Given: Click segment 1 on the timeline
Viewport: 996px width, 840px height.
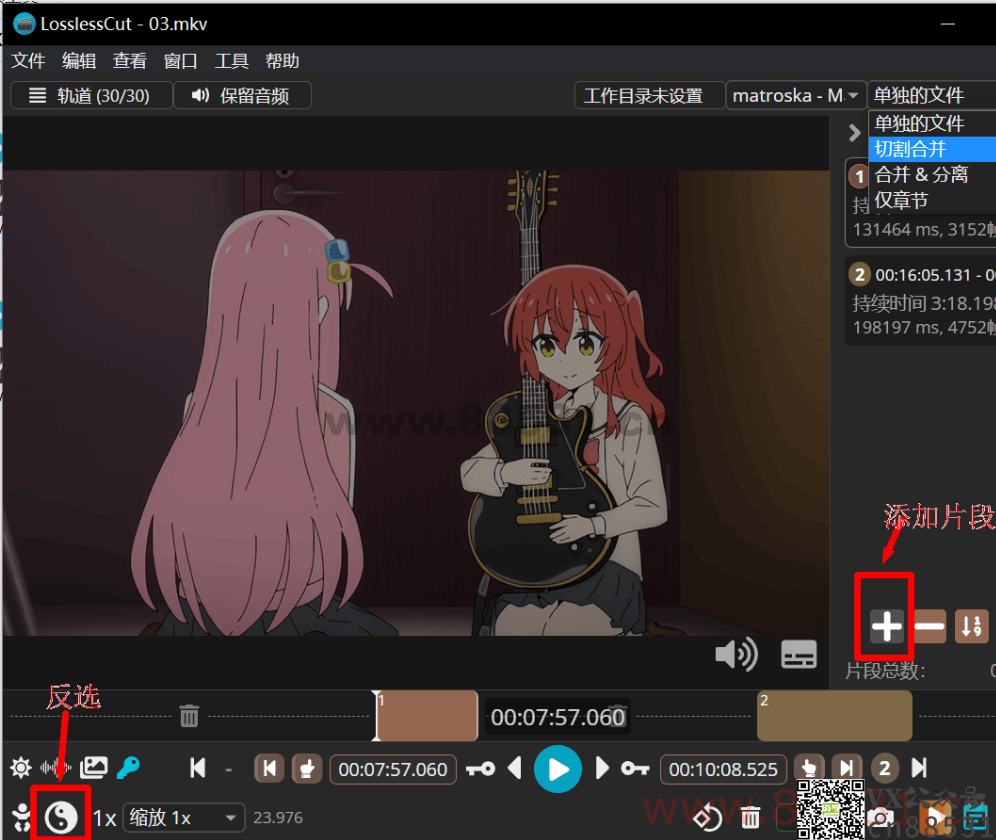Looking at the screenshot, I should click(x=427, y=716).
